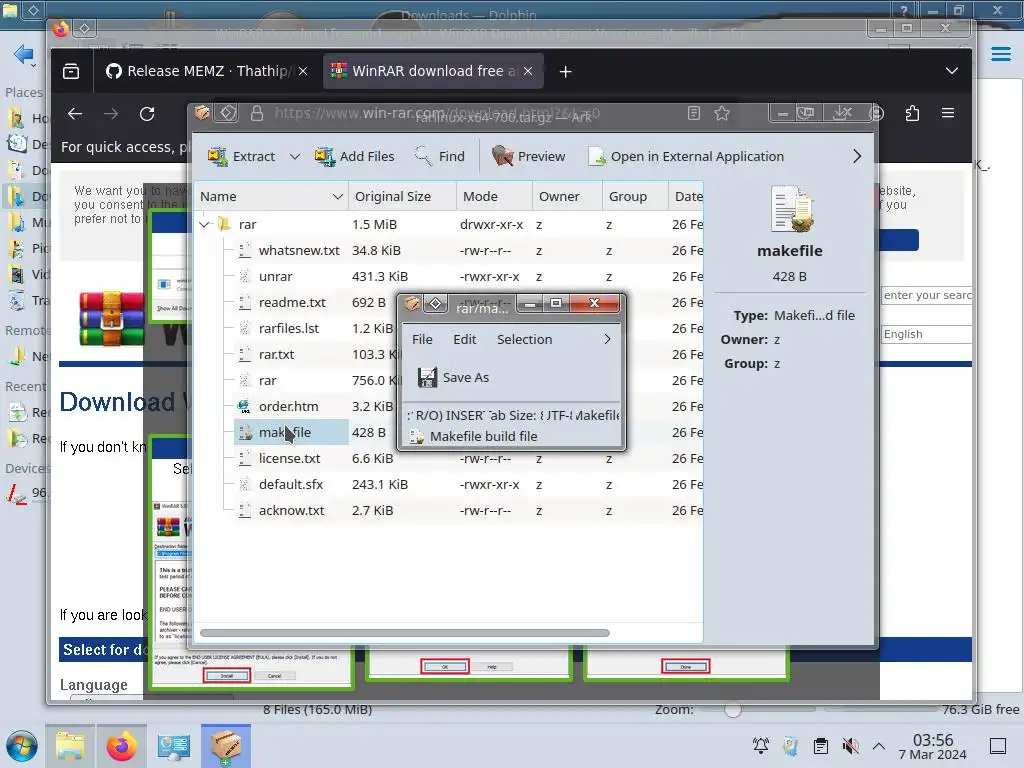Open Firefox View recent browsing icon
The image size is (1024, 768).
tap(71, 71)
